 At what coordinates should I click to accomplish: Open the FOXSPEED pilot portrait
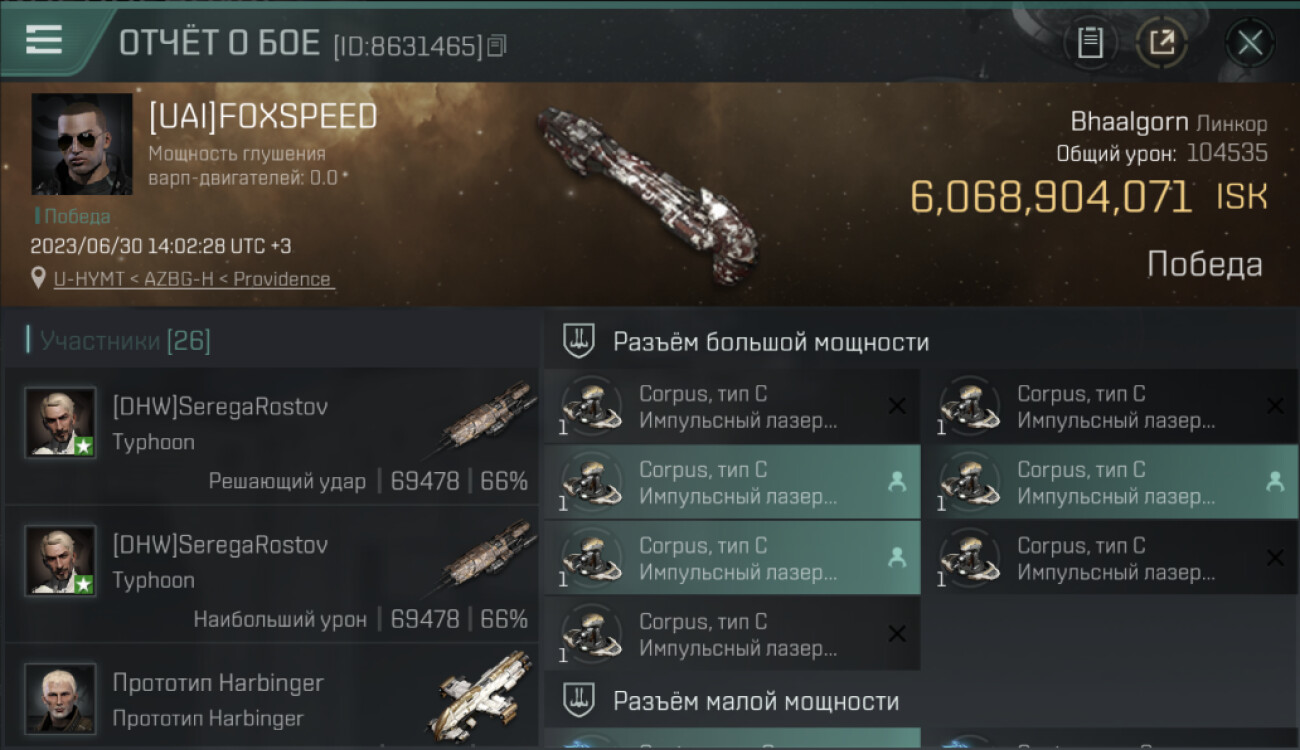pos(81,144)
